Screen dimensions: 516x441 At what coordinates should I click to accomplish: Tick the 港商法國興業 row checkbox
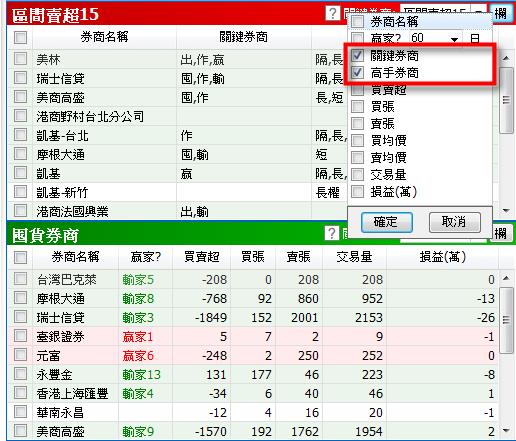pyautogui.click(x=21, y=211)
